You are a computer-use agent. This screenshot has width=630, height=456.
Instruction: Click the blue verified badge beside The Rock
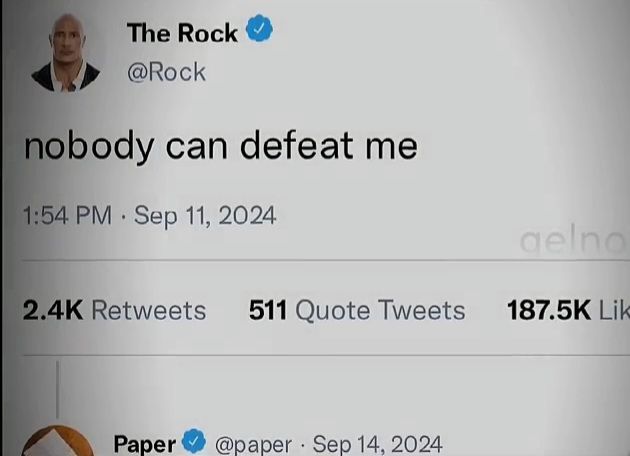pyautogui.click(x=259, y=28)
